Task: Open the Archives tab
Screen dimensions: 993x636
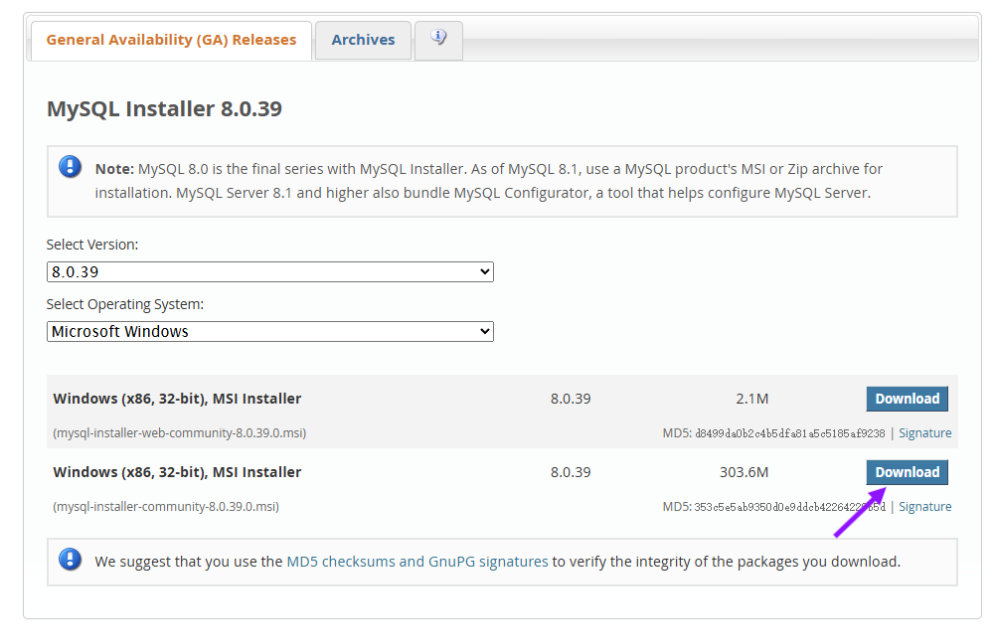Action: click(363, 40)
